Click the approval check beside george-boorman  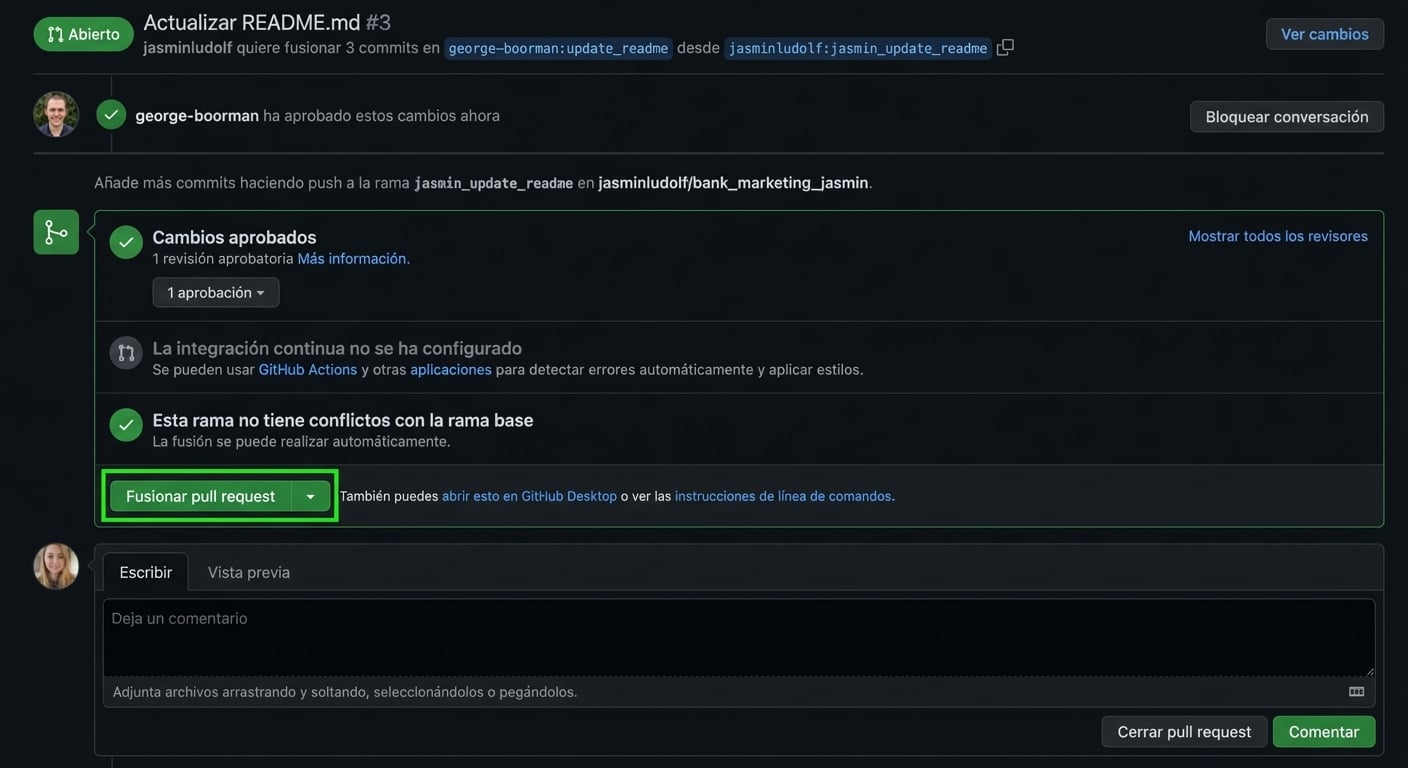click(111, 115)
